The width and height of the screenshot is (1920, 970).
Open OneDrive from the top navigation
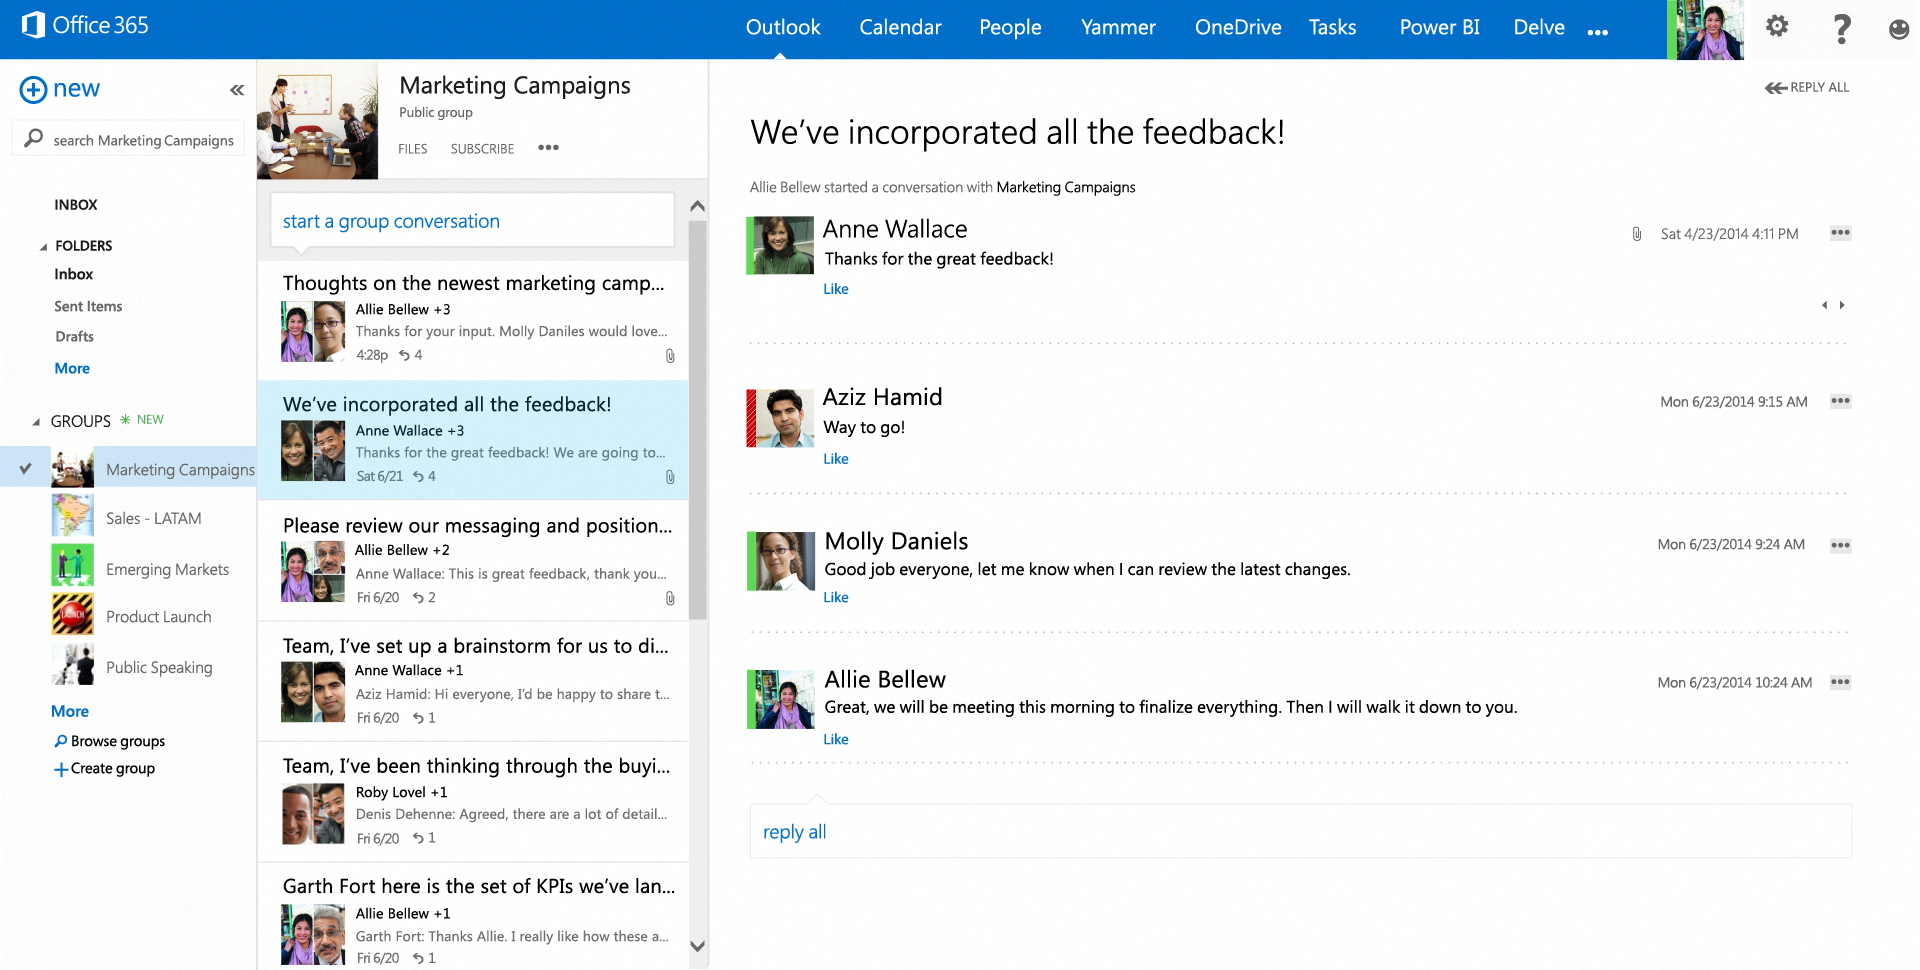tap(1237, 28)
